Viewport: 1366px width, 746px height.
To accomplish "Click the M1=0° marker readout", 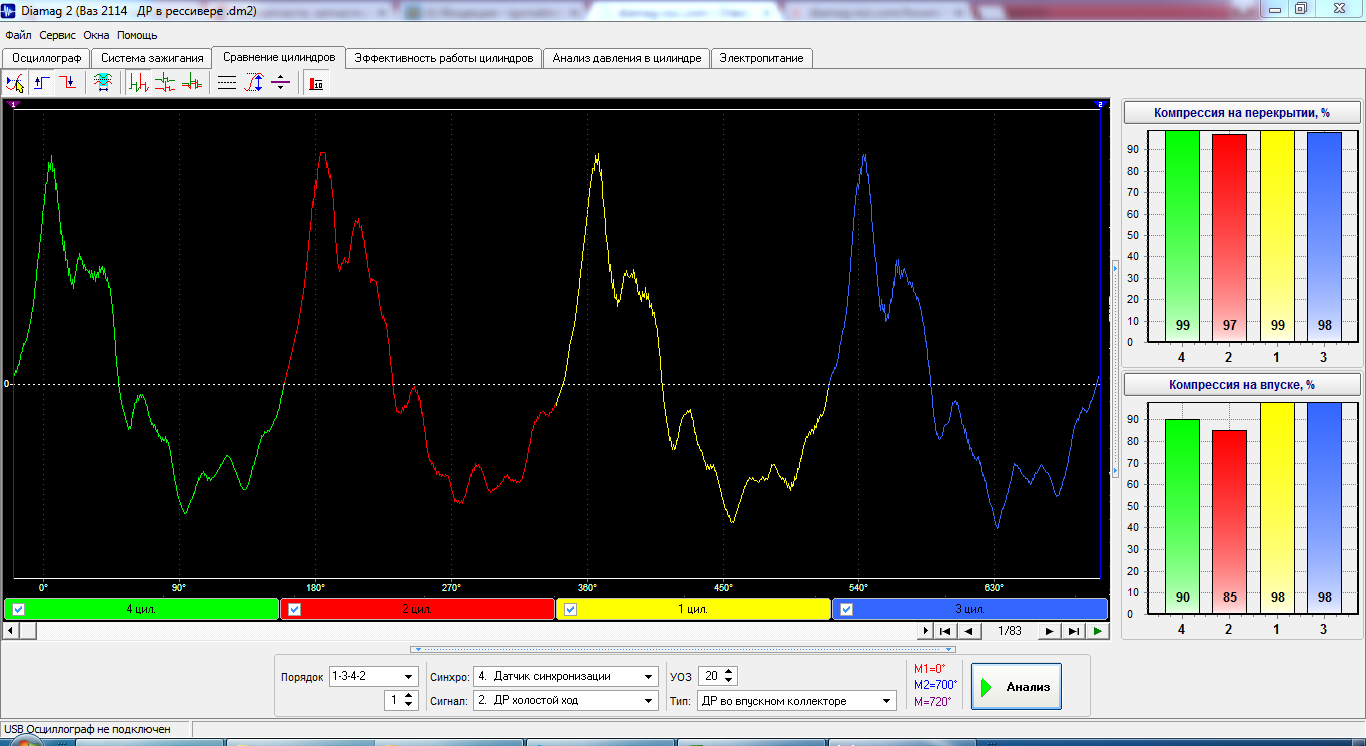I will click(930, 669).
